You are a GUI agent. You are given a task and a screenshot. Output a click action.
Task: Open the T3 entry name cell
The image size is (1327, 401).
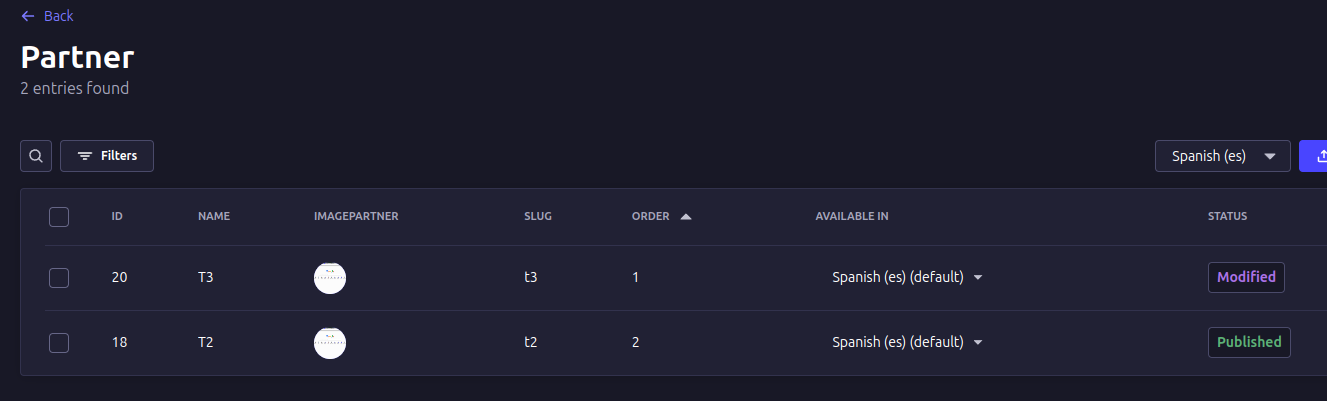[206, 278]
